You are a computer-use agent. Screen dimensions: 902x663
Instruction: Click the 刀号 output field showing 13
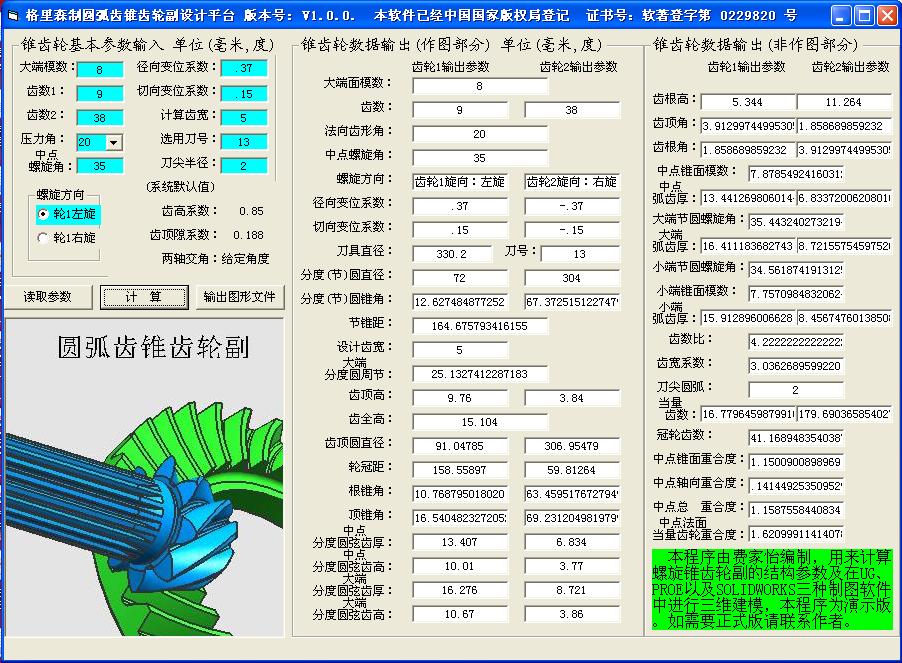580,254
